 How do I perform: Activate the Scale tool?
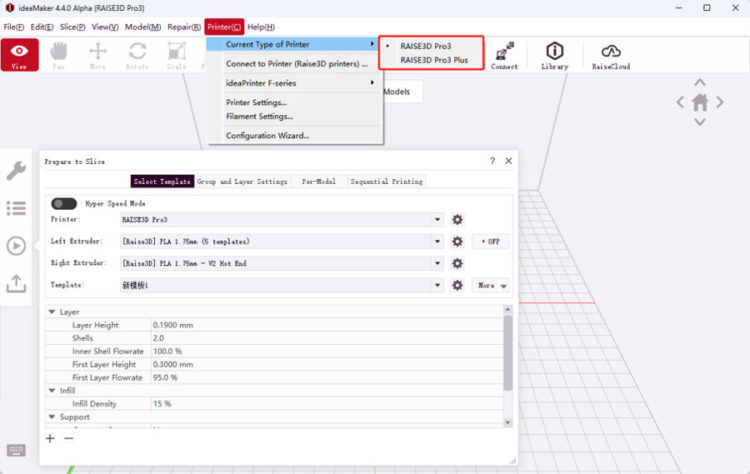point(176,55)
